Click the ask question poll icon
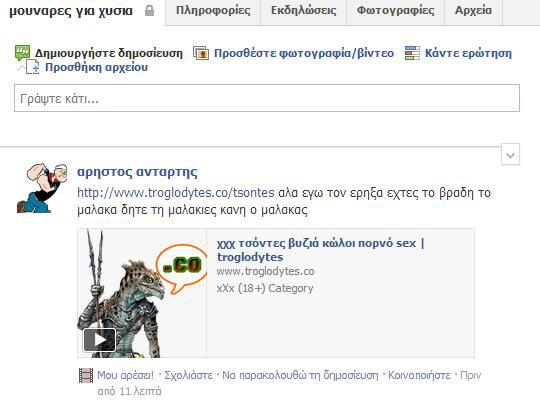 [x=412, y=53]
